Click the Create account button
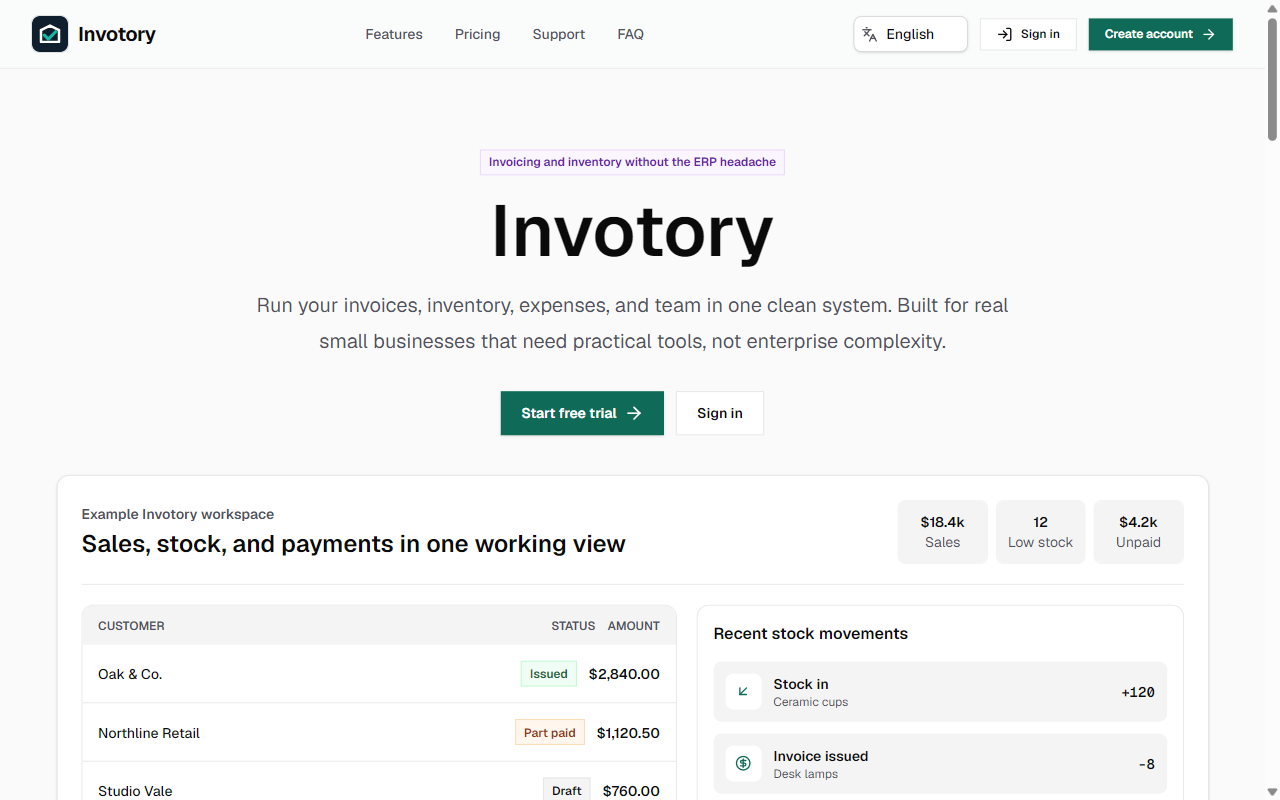The image size is (1280, 800). pyautogui.click(x=1160, y=34)
